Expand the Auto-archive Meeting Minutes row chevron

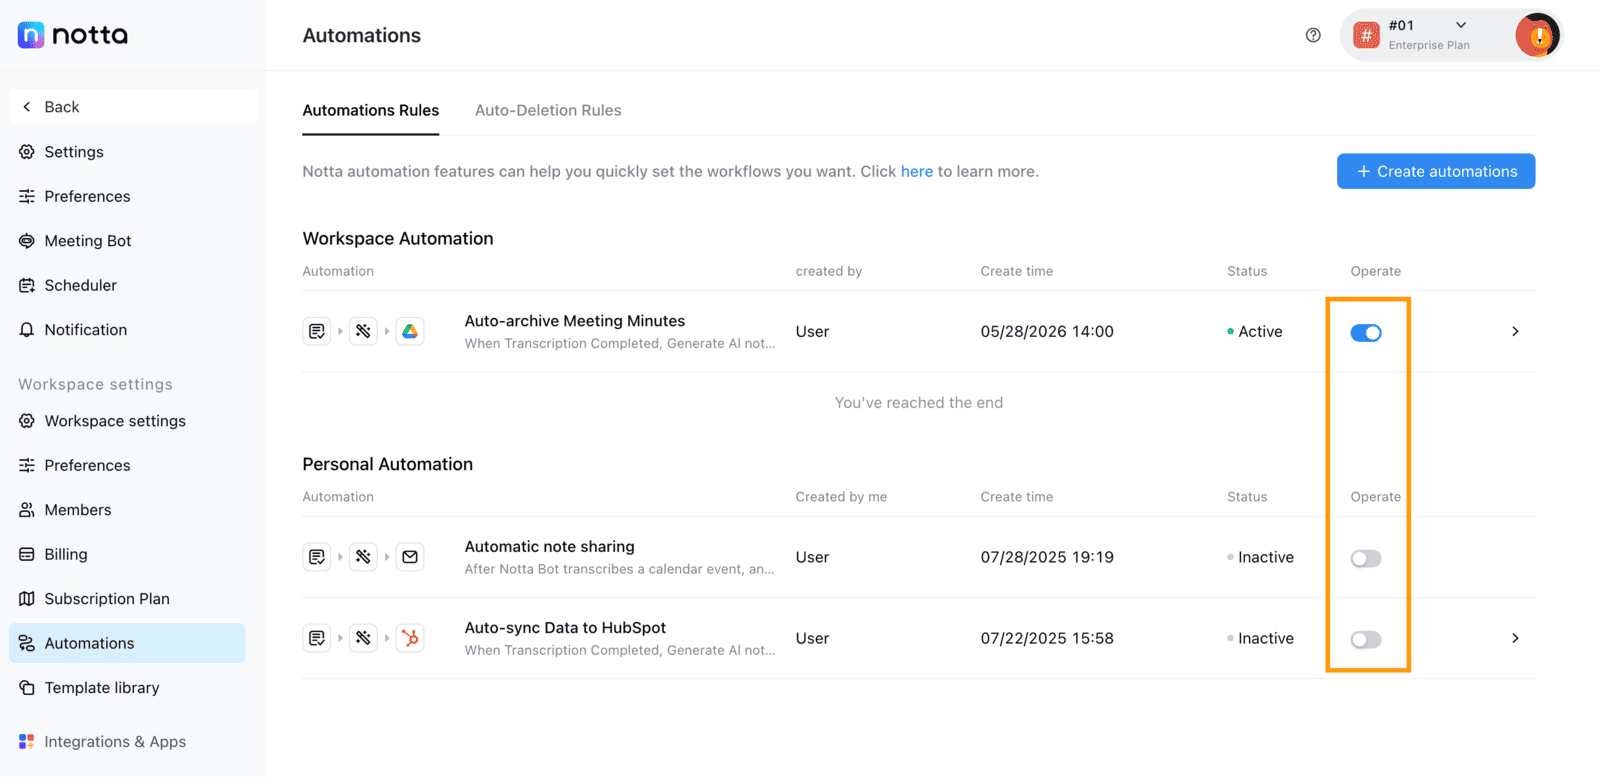[x=1515, y=331]
